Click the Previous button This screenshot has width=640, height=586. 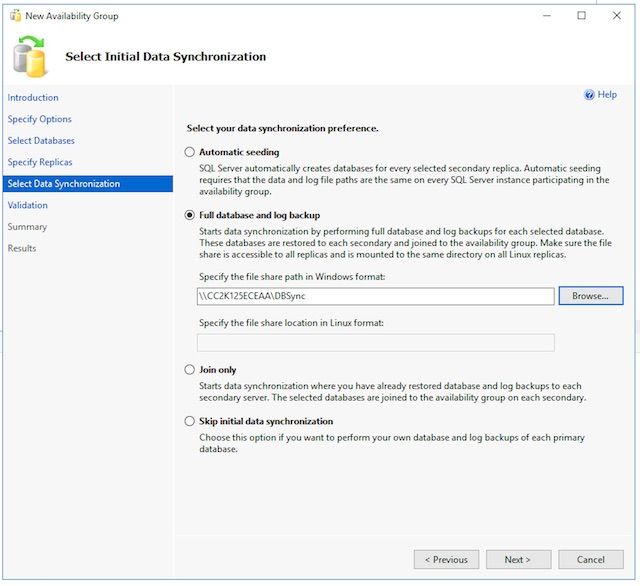click(x=446, y=559)
